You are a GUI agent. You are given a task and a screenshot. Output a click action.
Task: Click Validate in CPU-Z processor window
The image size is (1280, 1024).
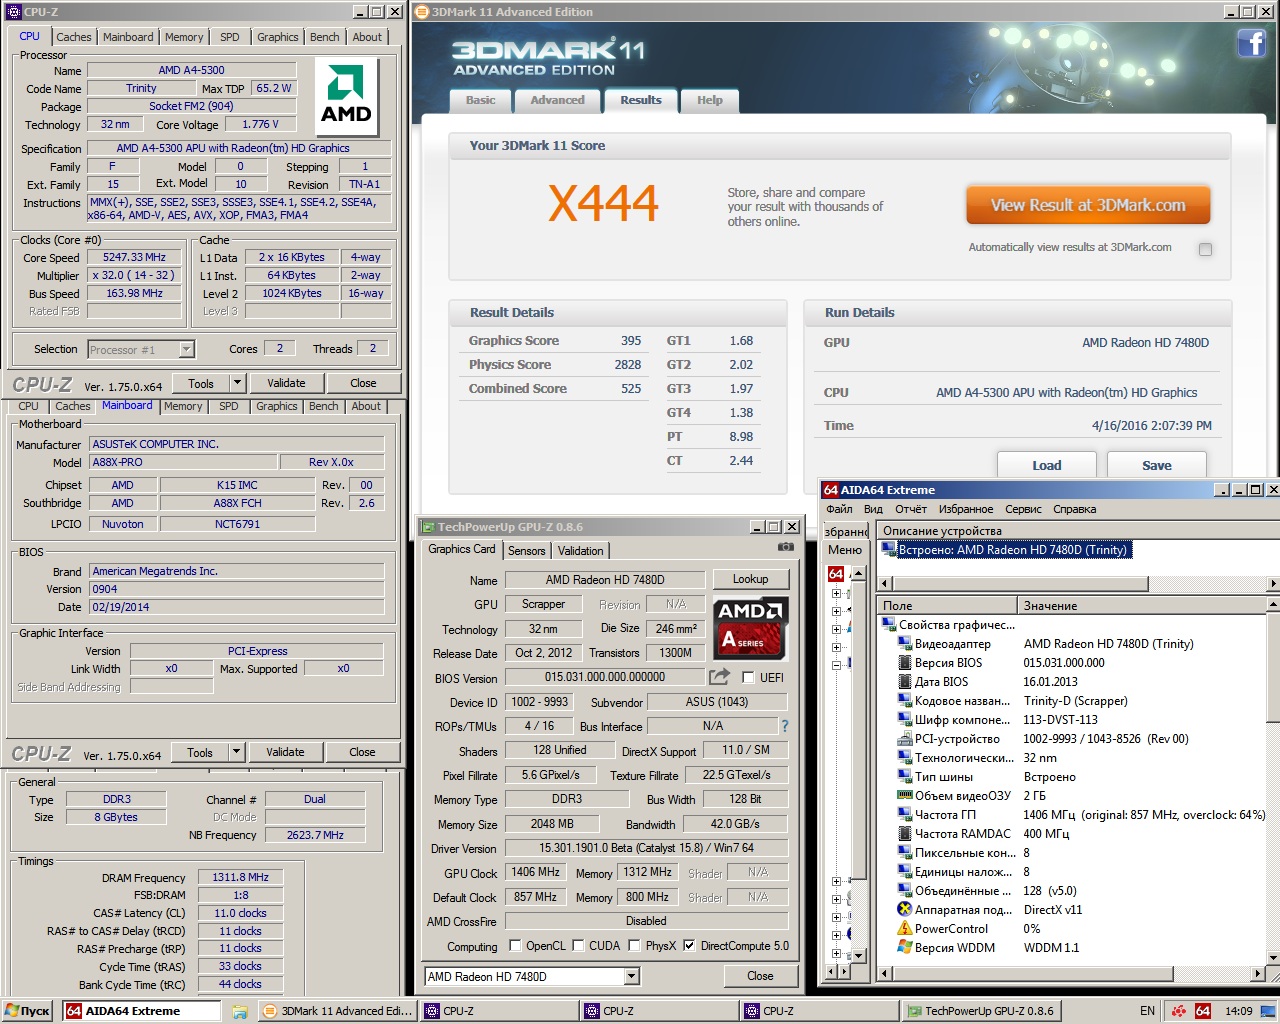[x=286, y=383]
